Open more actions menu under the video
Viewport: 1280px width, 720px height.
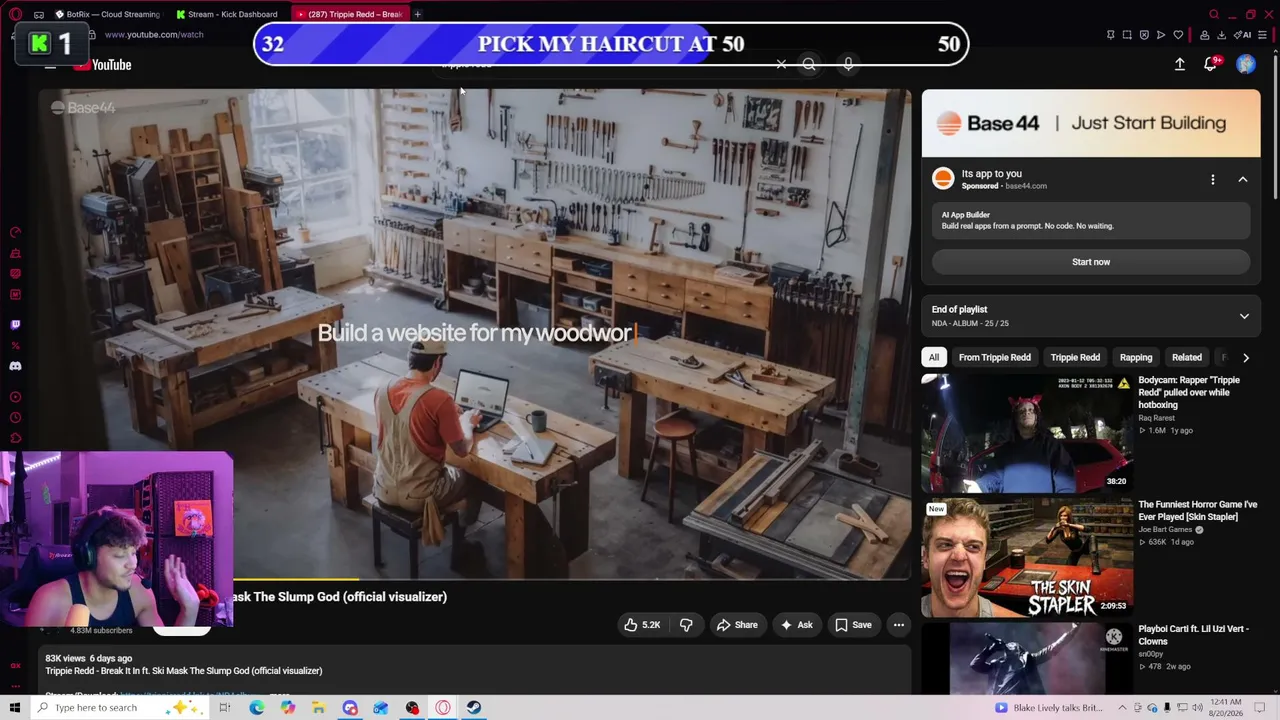tap(899, 625)
